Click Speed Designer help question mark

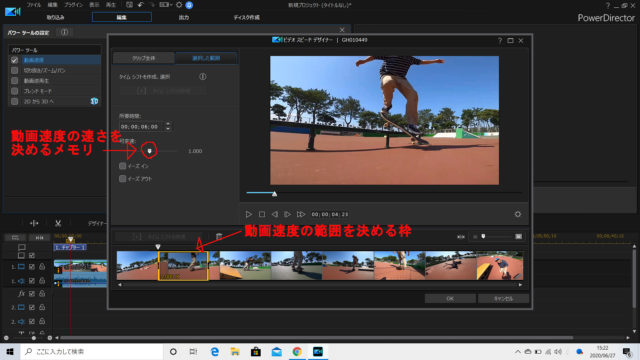click(x=500, y=40)
